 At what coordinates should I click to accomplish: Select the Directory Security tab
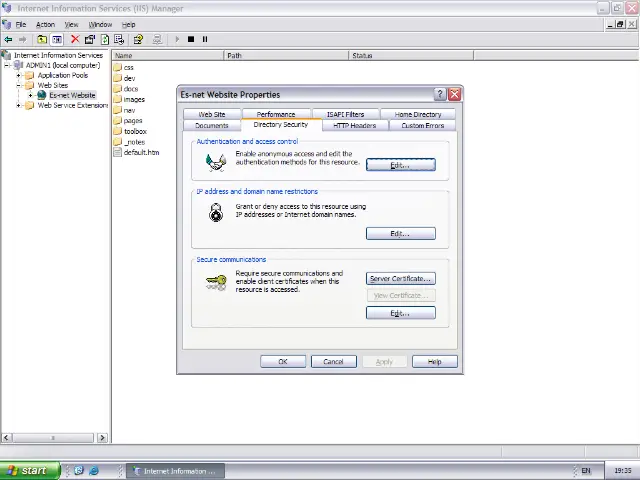point(281,124)
